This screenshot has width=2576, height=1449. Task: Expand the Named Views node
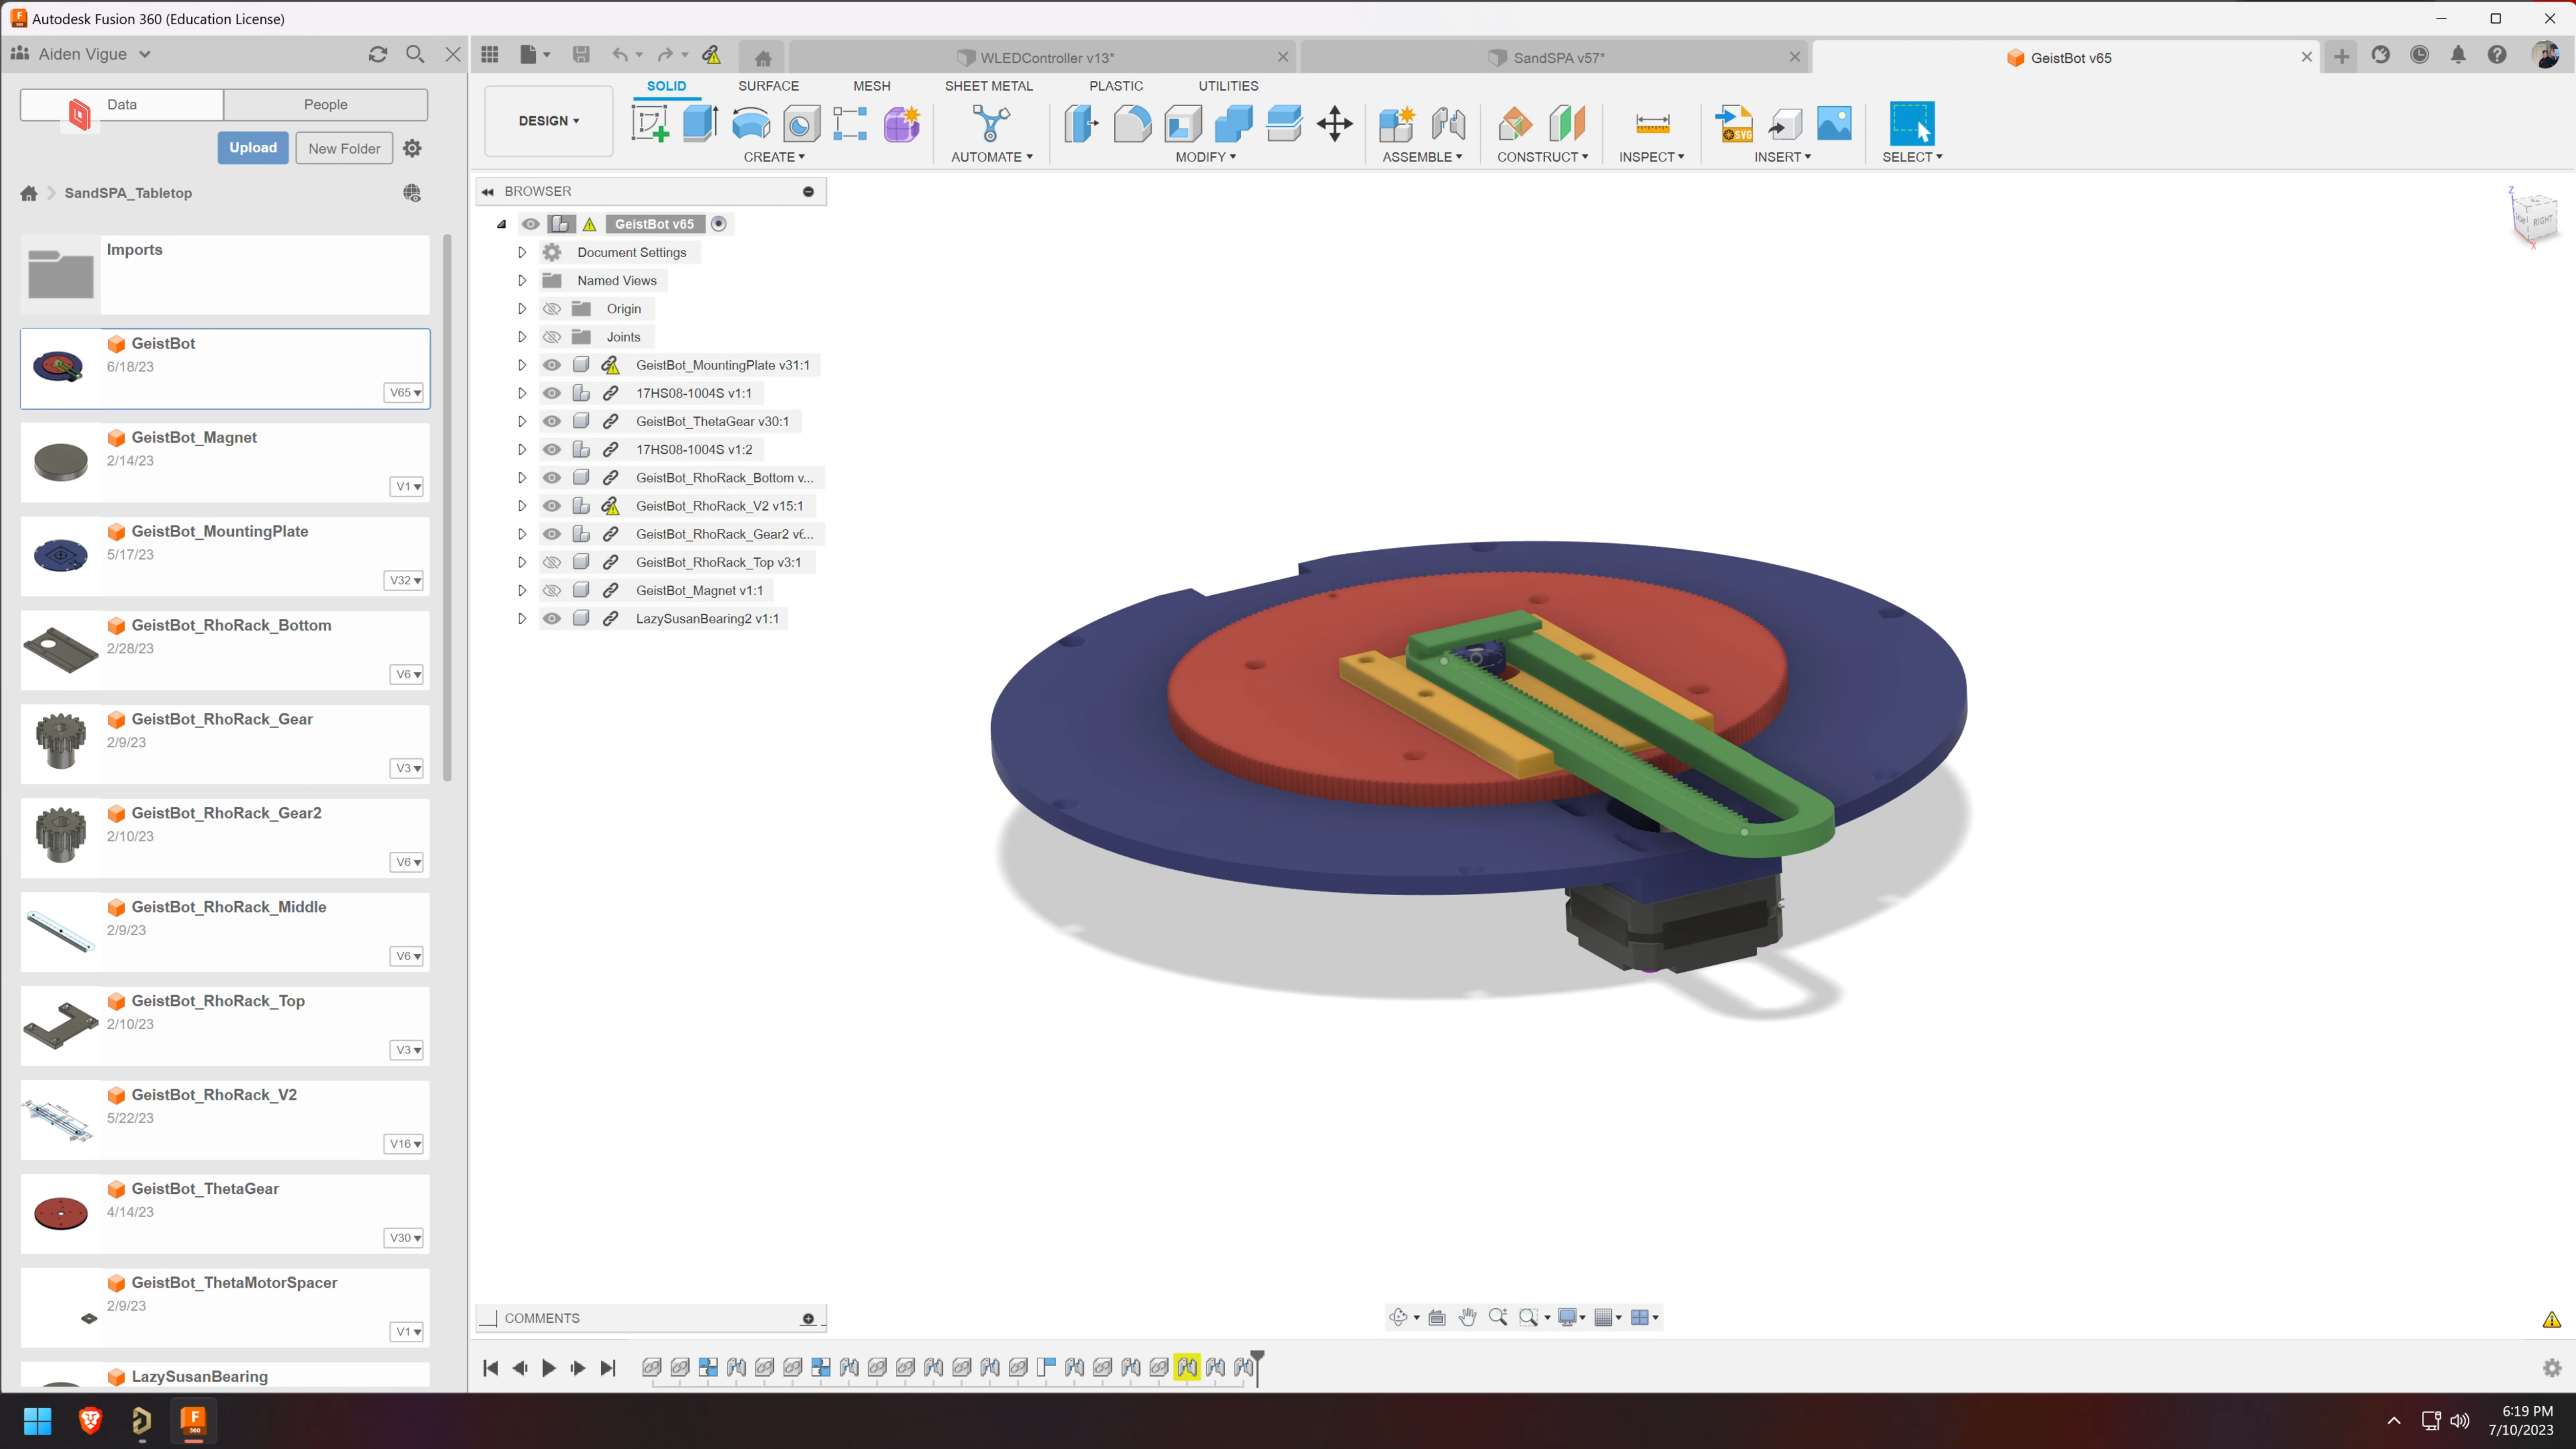[x=520, y=279]
